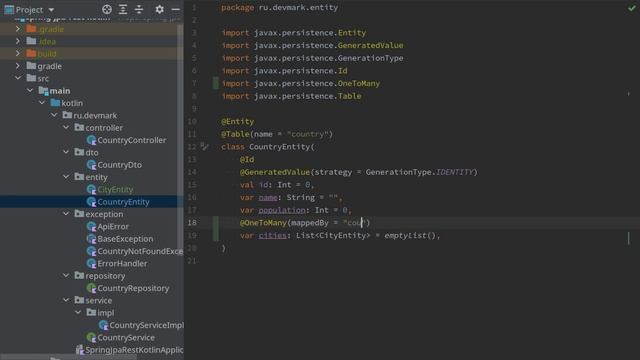Open Project panel settings gear
The width and height of the screenshot is (640, 360).
(160, 9)
